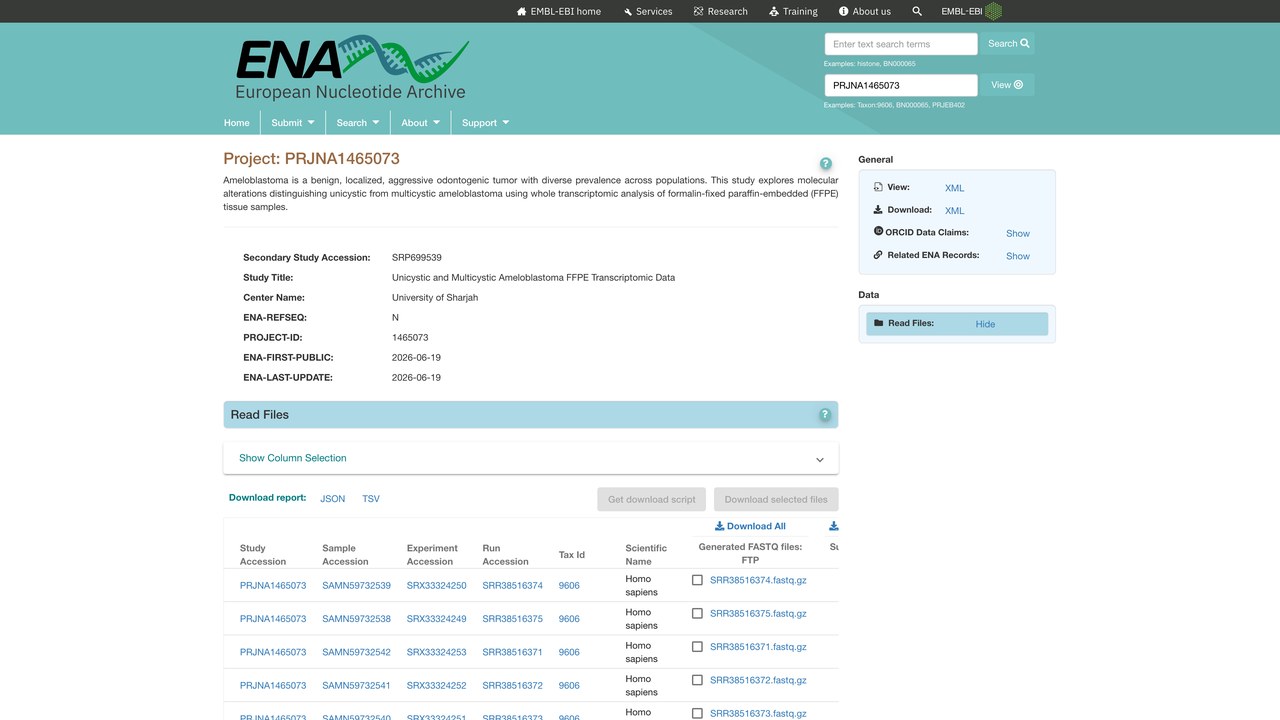Click the Download selected files button
The width and height of the screenshot is (1280, 720).
coord(776,499)
